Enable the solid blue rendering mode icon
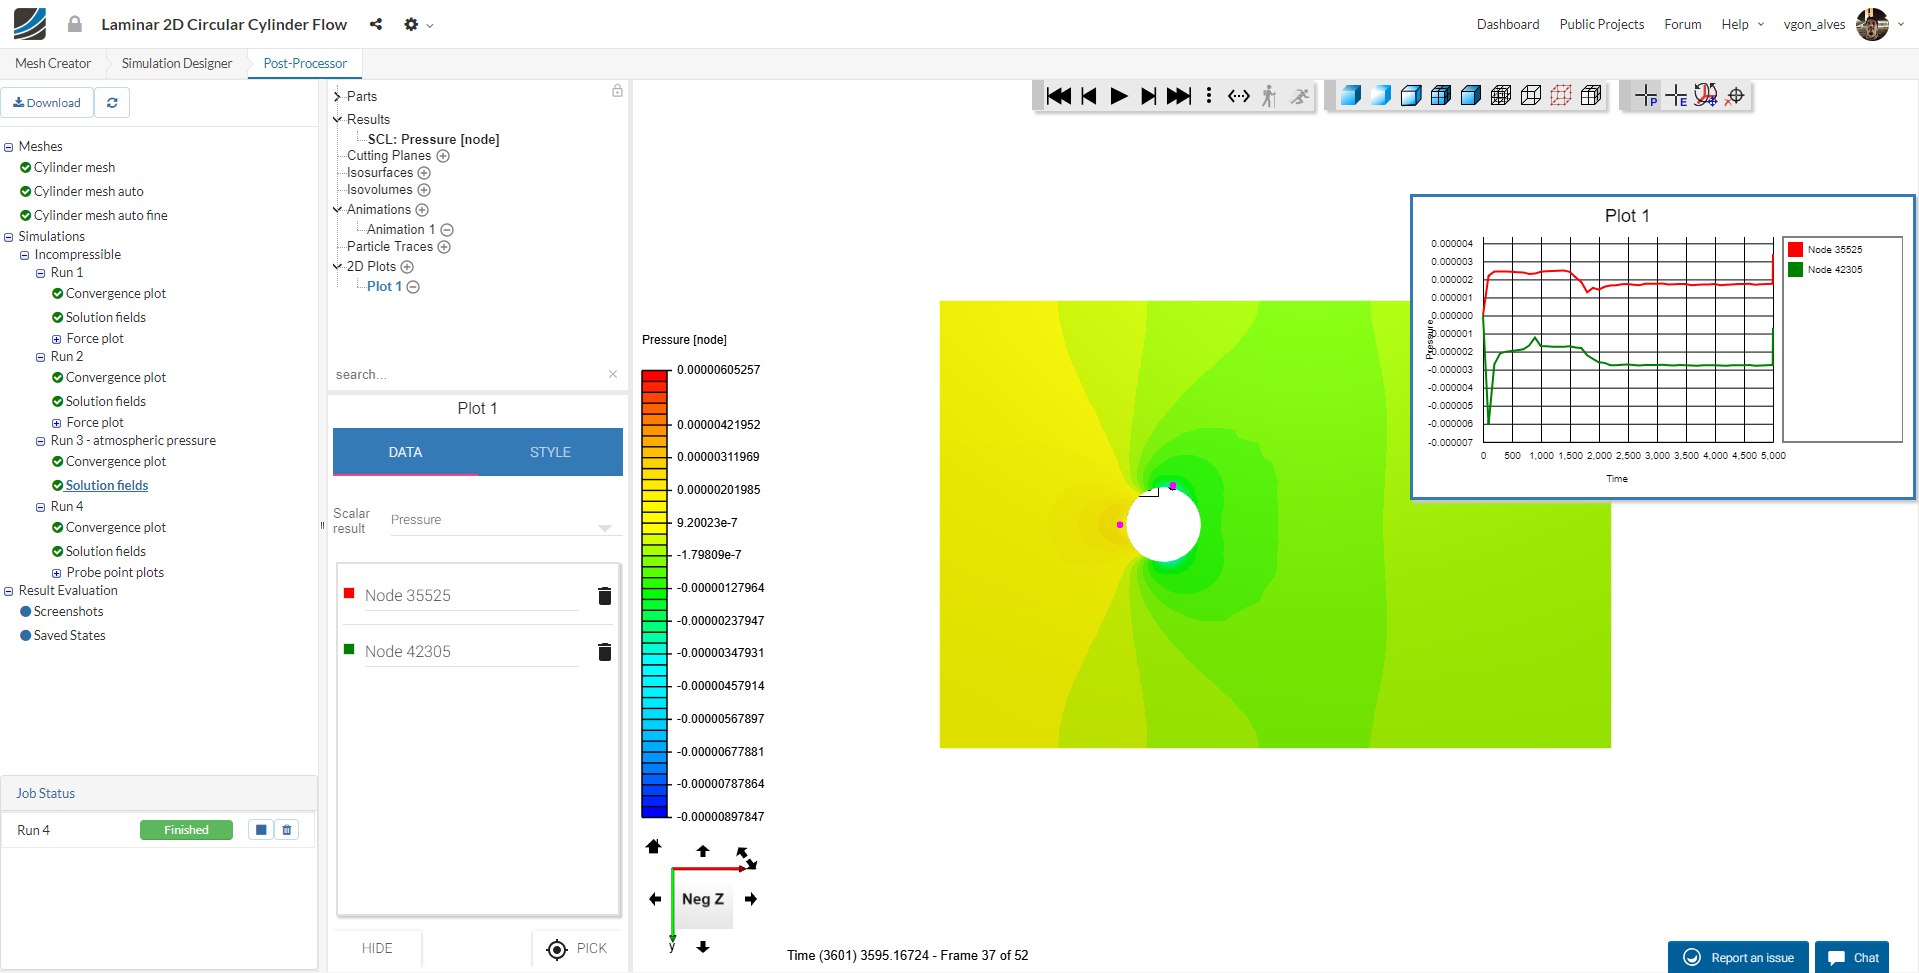This screenshot has width=1919, height=973. tap(1350, 95)
